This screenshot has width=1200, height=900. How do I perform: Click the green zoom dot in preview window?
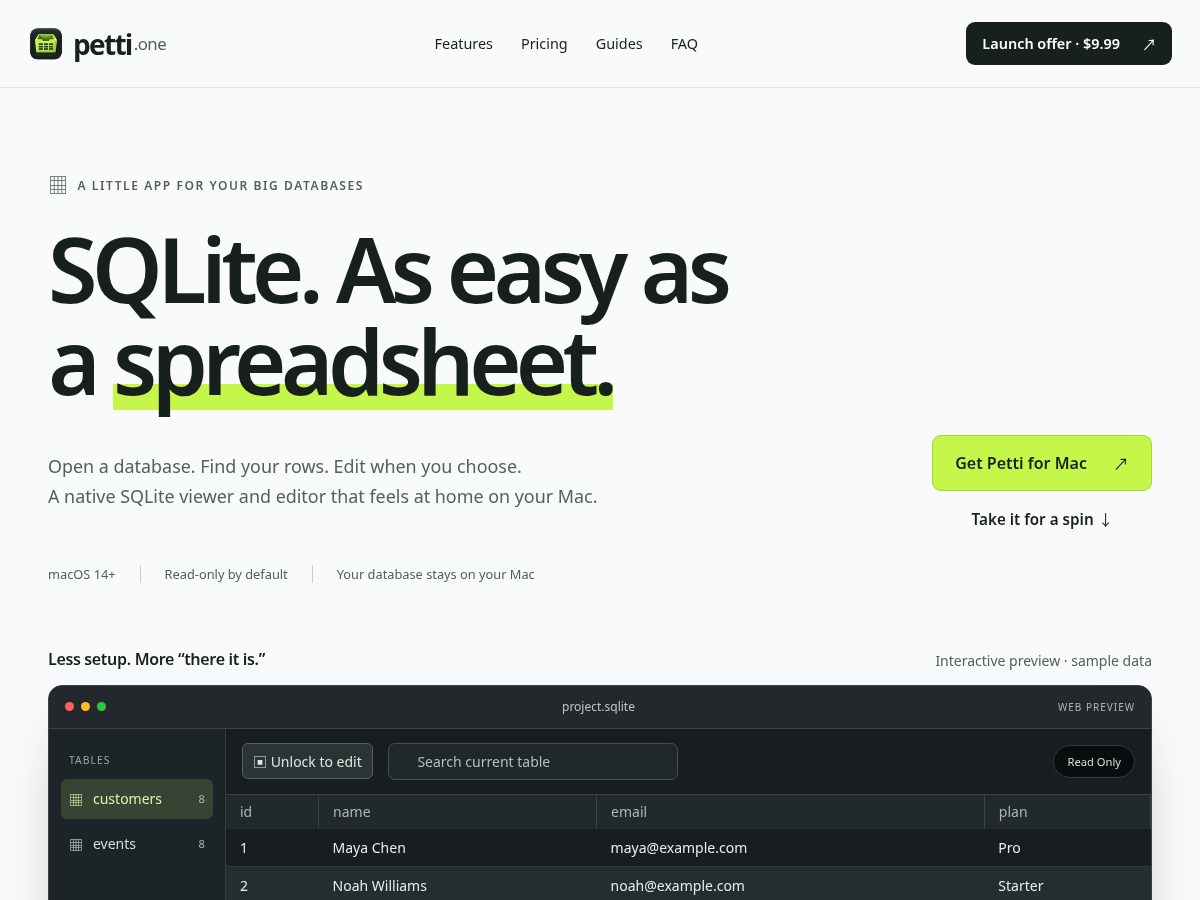pos(101,707)
